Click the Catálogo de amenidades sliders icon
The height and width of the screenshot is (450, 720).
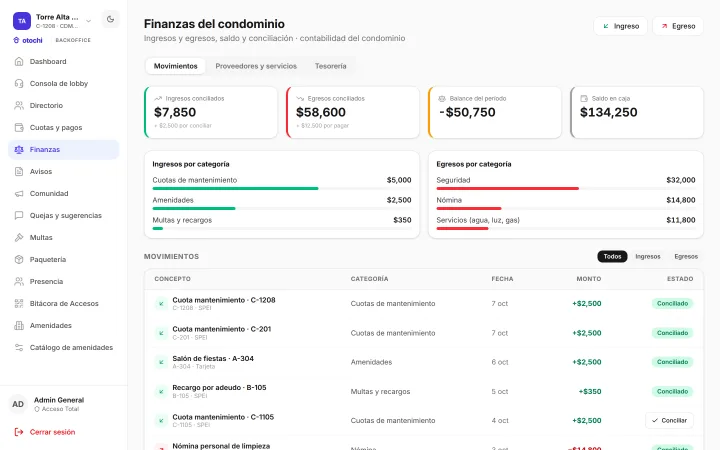(x=19, y=348)
